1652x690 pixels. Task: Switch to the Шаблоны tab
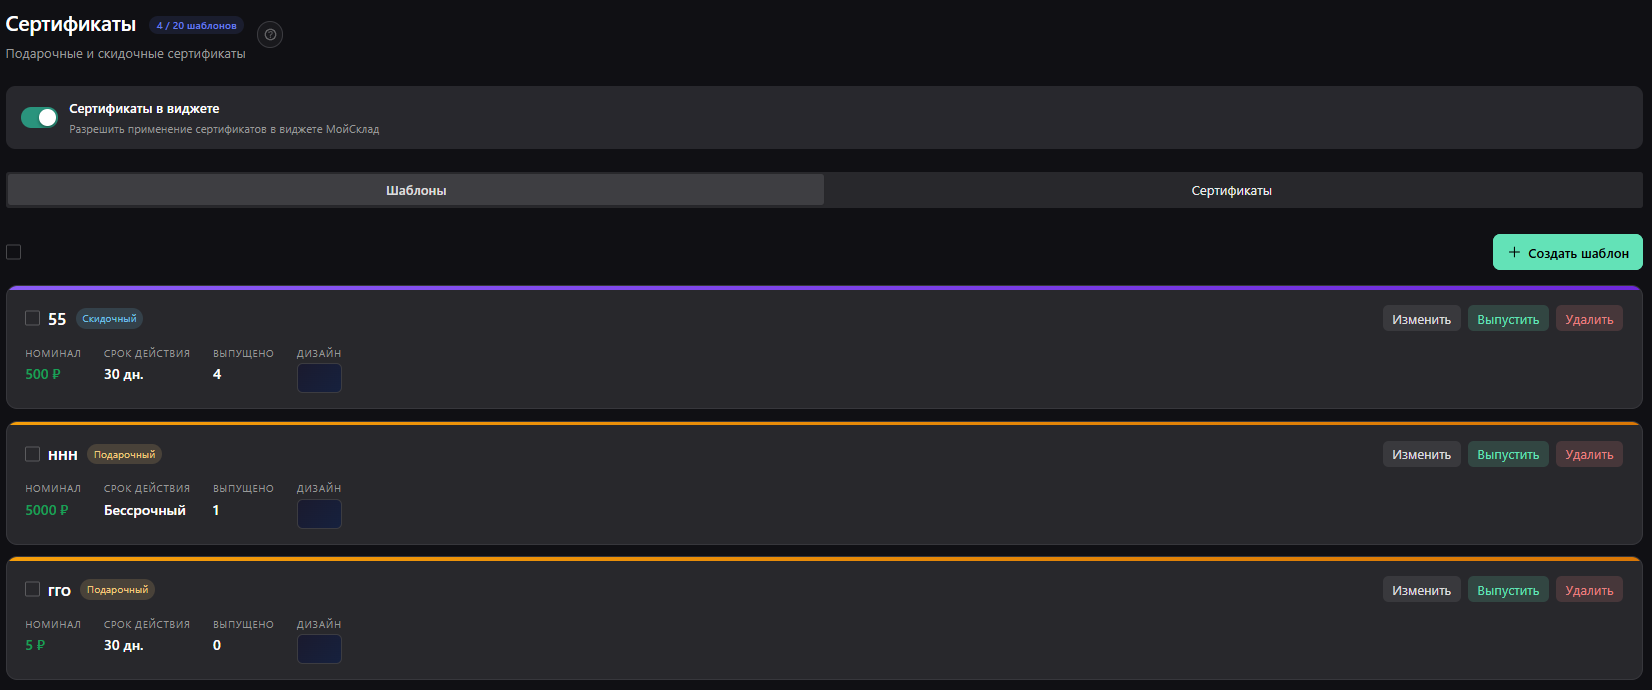pos(416,190)
